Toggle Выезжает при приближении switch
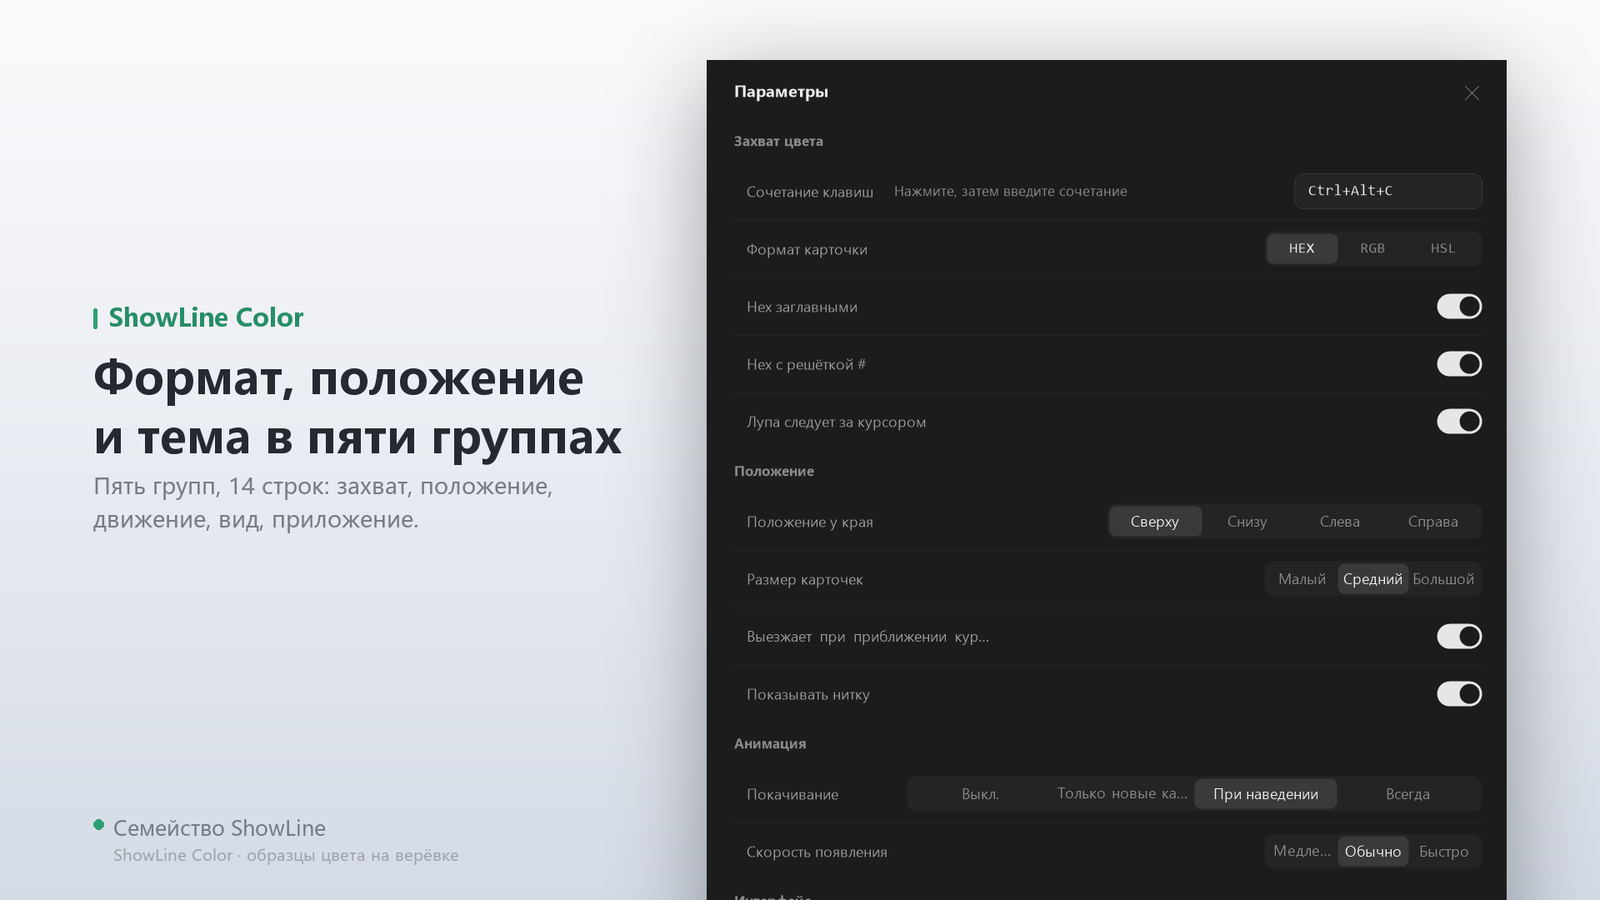Image resolution: width=1600 pixels, height=900 pixels. tap(1459, 636)
